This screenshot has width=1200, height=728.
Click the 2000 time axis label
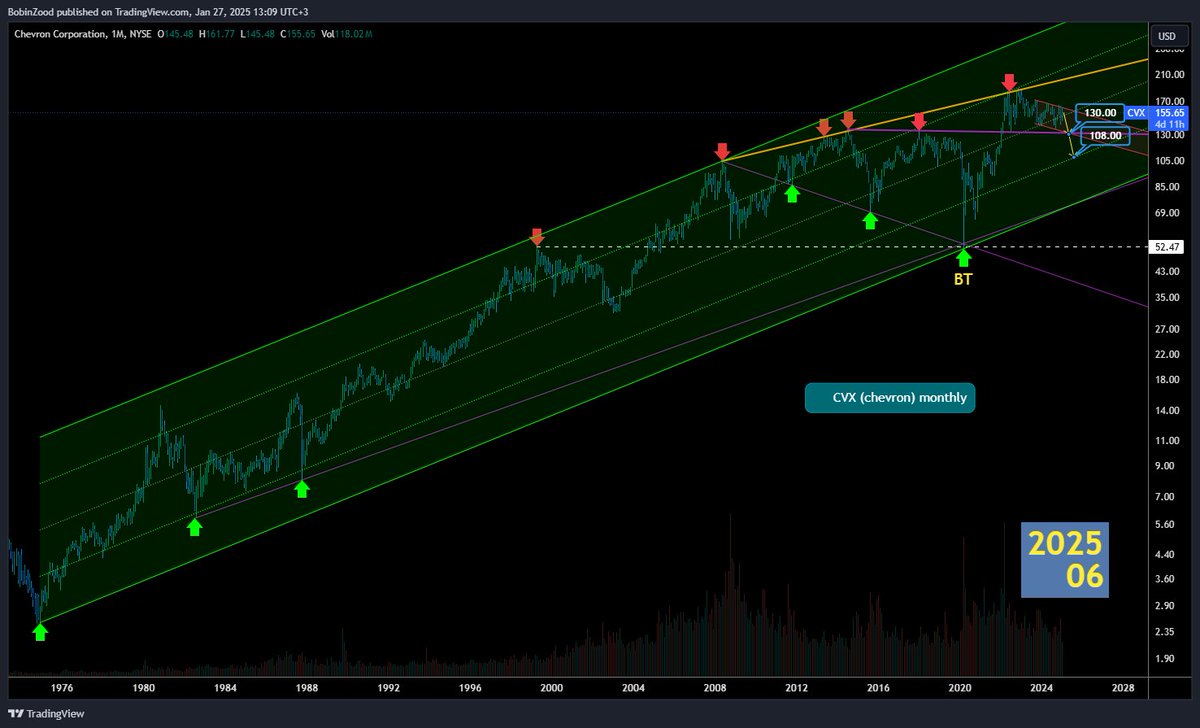tap(552, 688)
